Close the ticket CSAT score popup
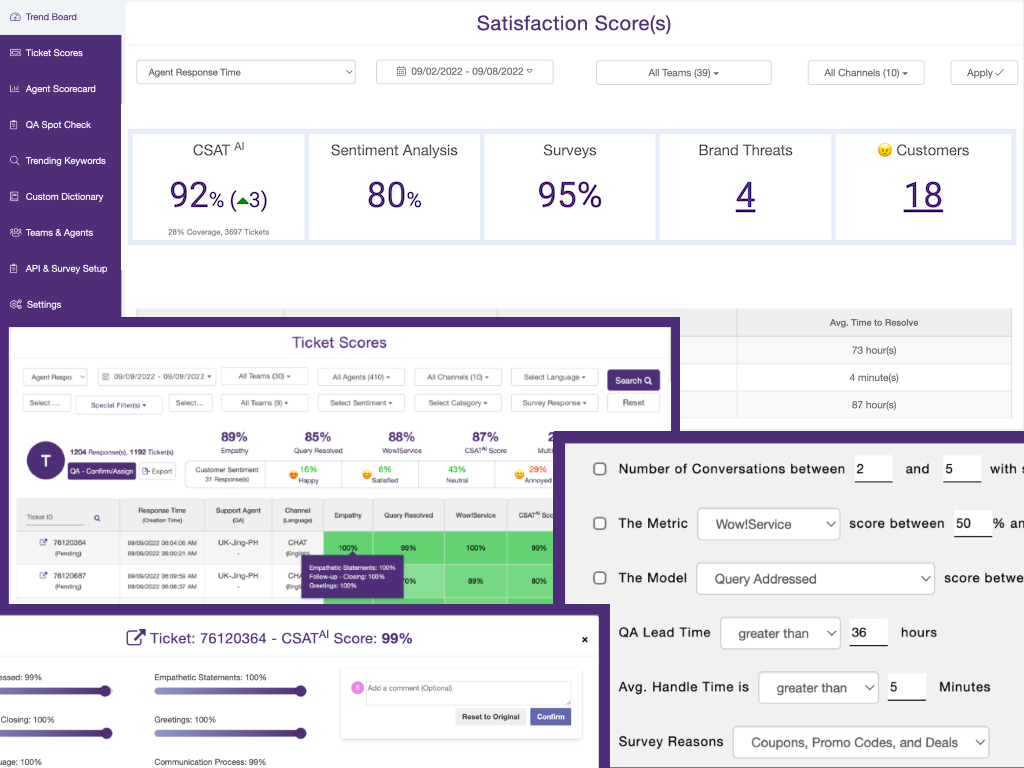This screenshot has width=1024, height=768. pos(585,640)
